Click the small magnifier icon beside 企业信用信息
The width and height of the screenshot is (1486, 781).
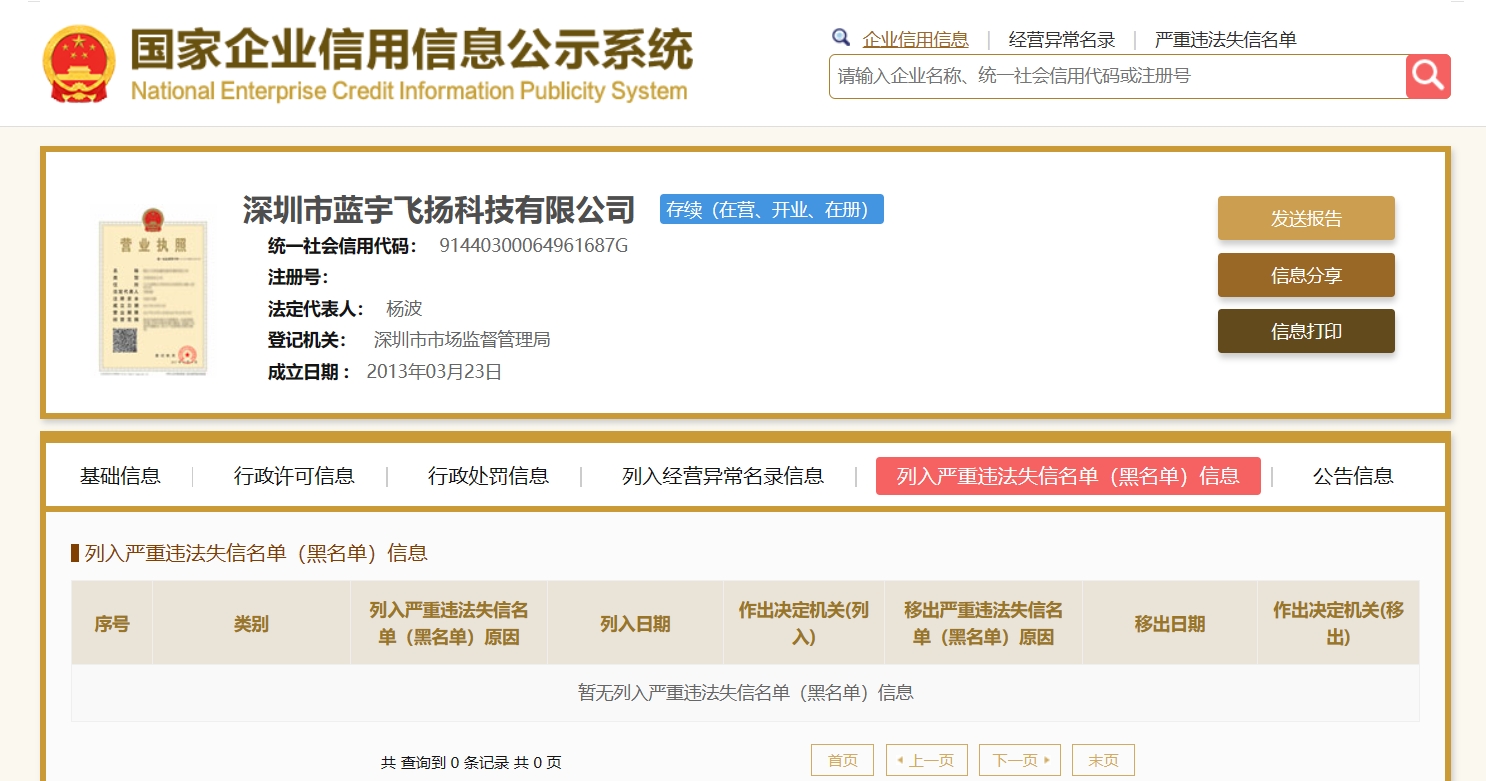point(841,38)
